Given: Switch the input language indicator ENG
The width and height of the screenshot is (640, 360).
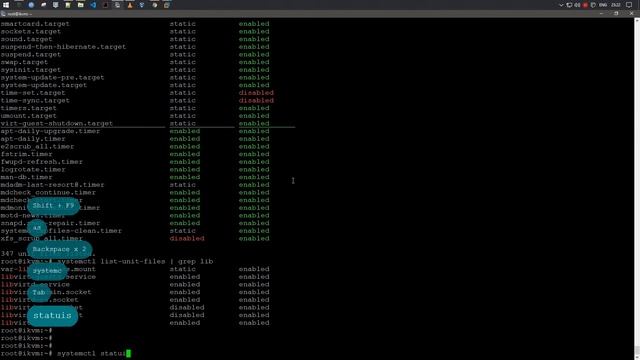Looking at the screenshot, I should point(603,5).
